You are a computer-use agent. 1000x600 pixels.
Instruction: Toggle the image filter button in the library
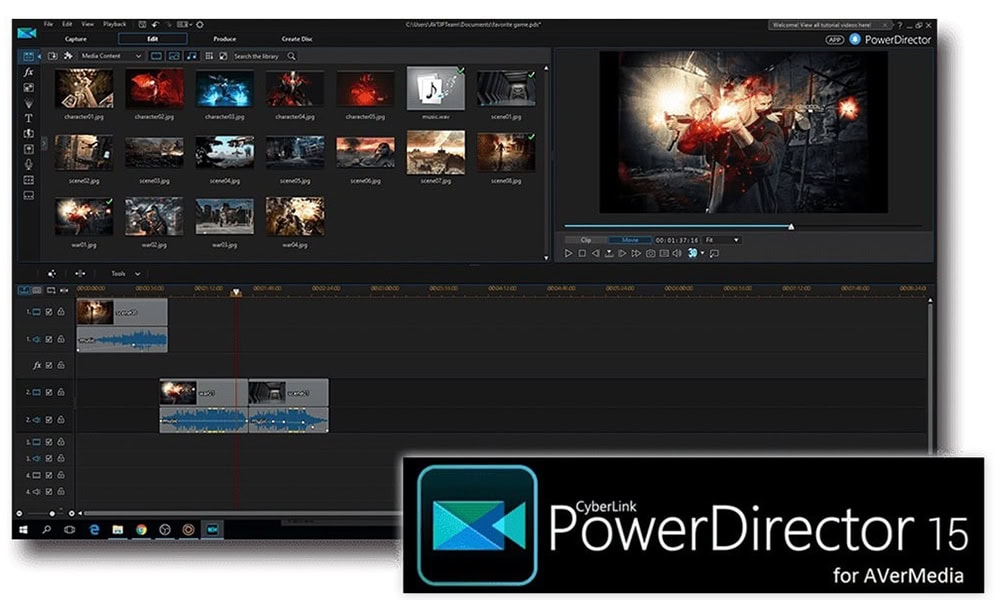tap(173, 56)
